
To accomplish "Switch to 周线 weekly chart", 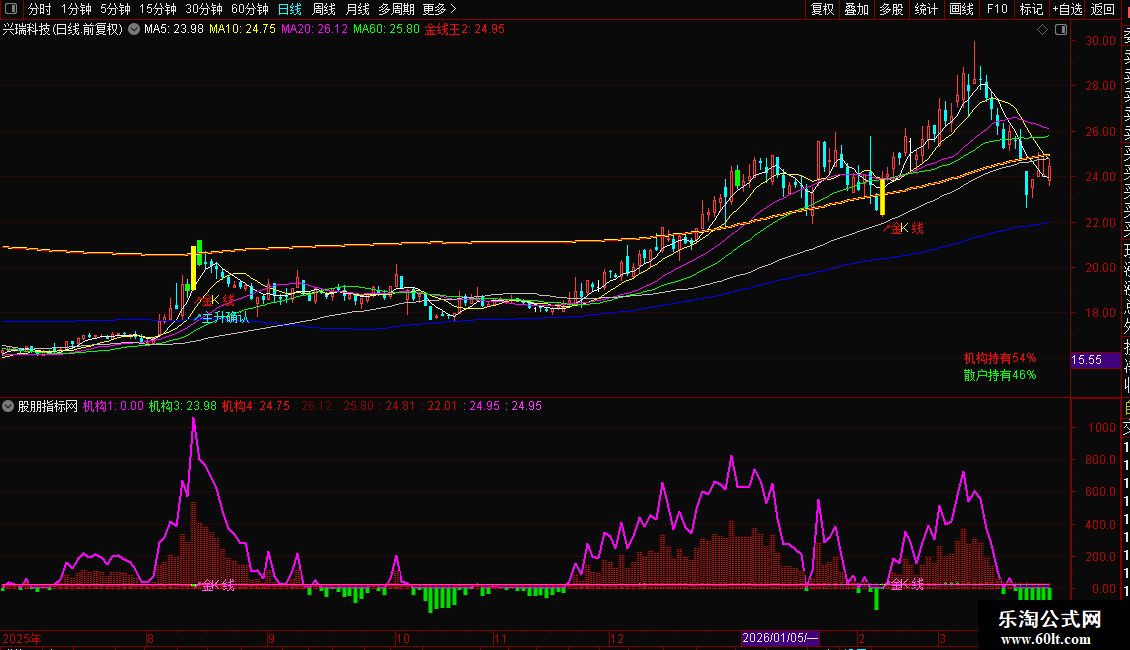I will tap(324, 9).
